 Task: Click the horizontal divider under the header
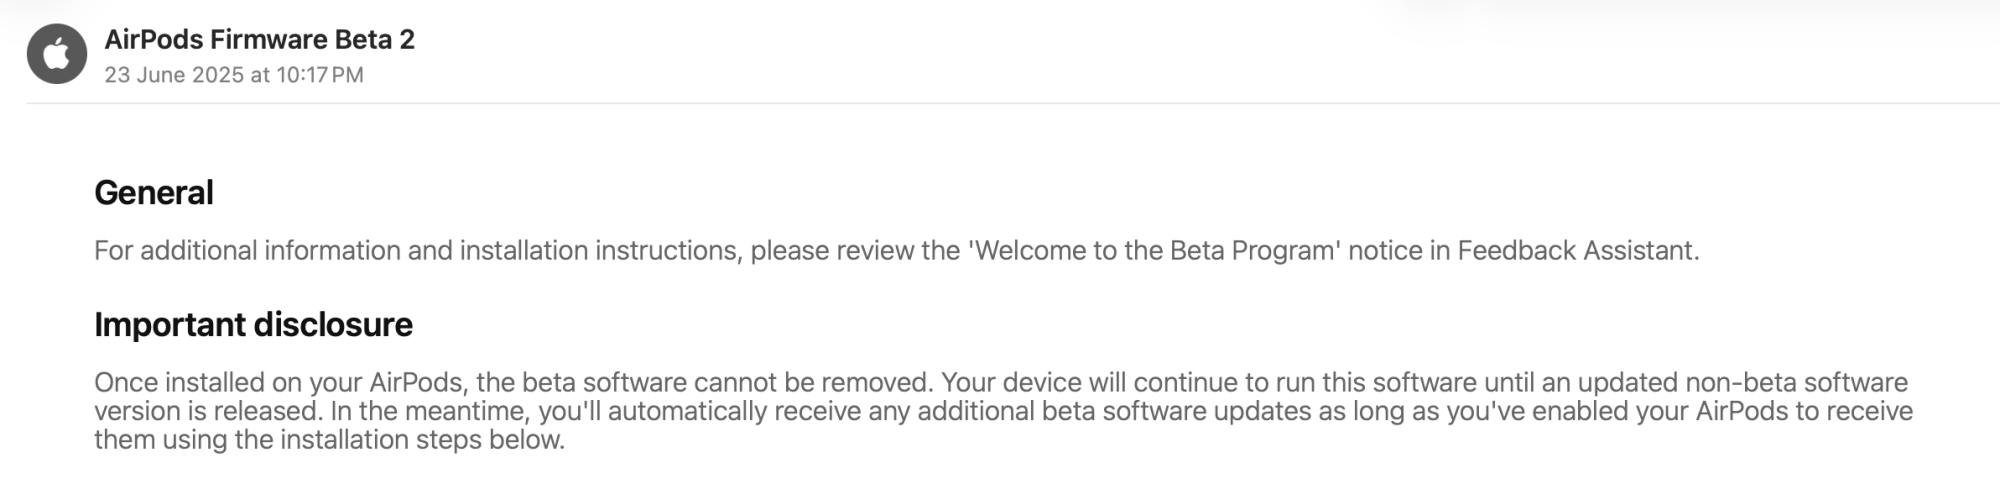click(1000, 103)
